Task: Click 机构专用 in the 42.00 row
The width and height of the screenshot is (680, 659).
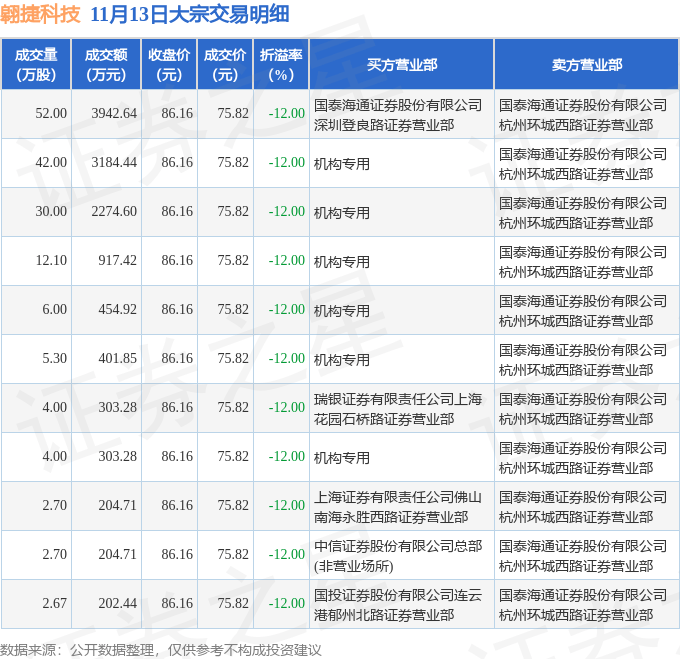Action: pos(342,164)
